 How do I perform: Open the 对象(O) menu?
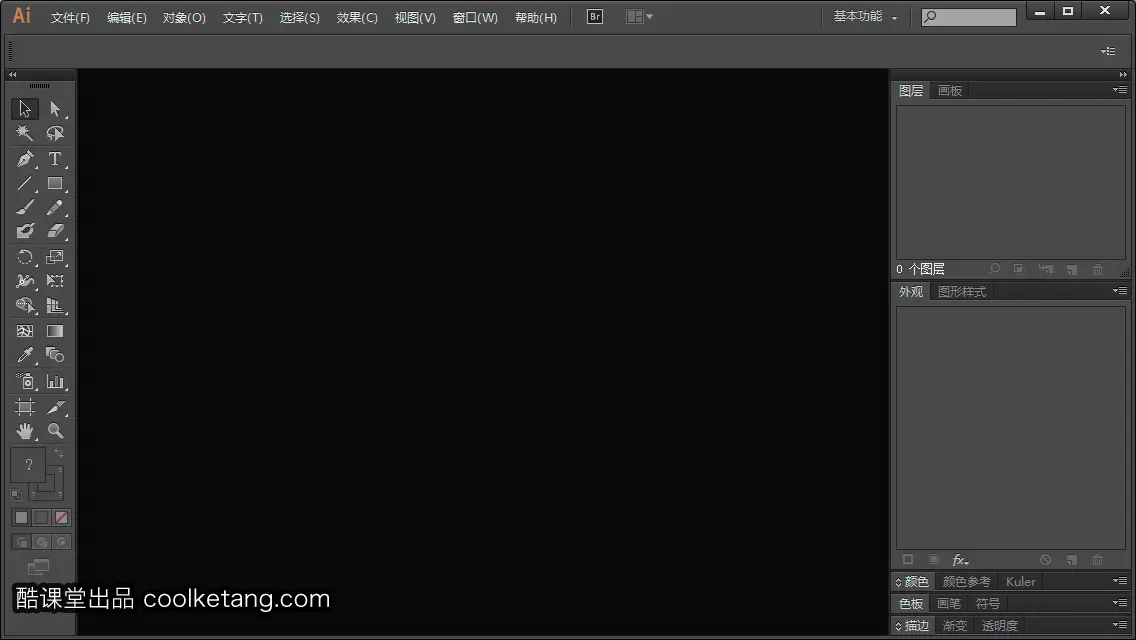click(184, 17)
